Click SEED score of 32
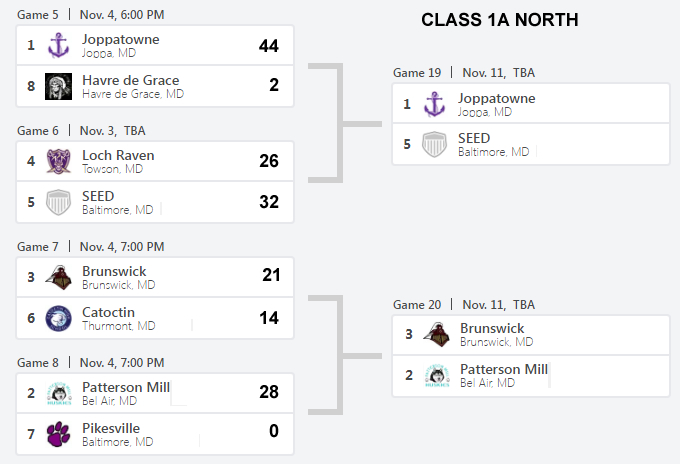 268,202
